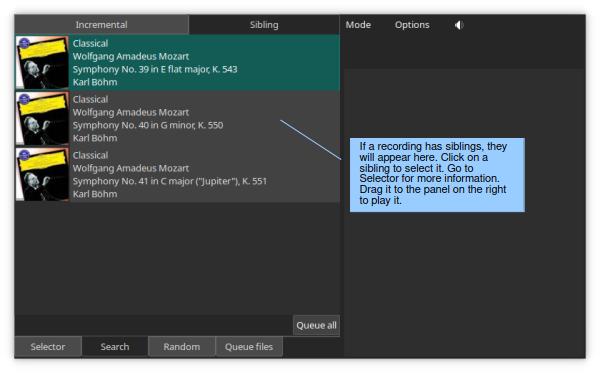Select Symphony No. 40 in G minor
This screenshot has width=601, height=373.
pyautogui.click(x=148, y=125)
